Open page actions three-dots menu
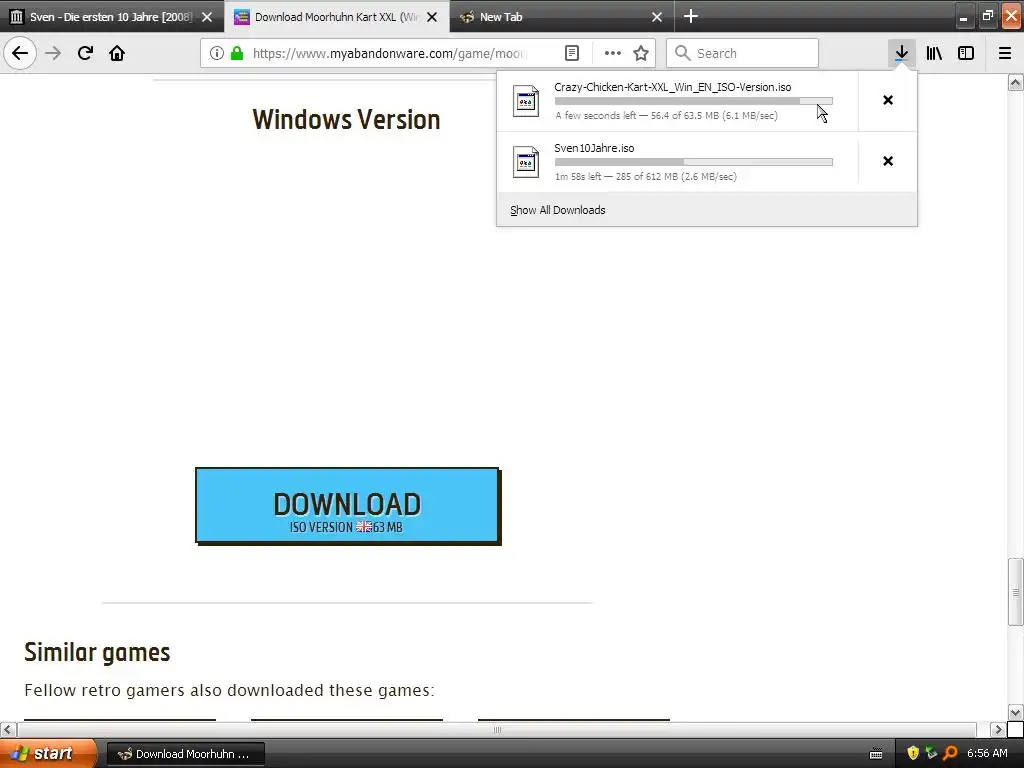 (x=613, y=53)
